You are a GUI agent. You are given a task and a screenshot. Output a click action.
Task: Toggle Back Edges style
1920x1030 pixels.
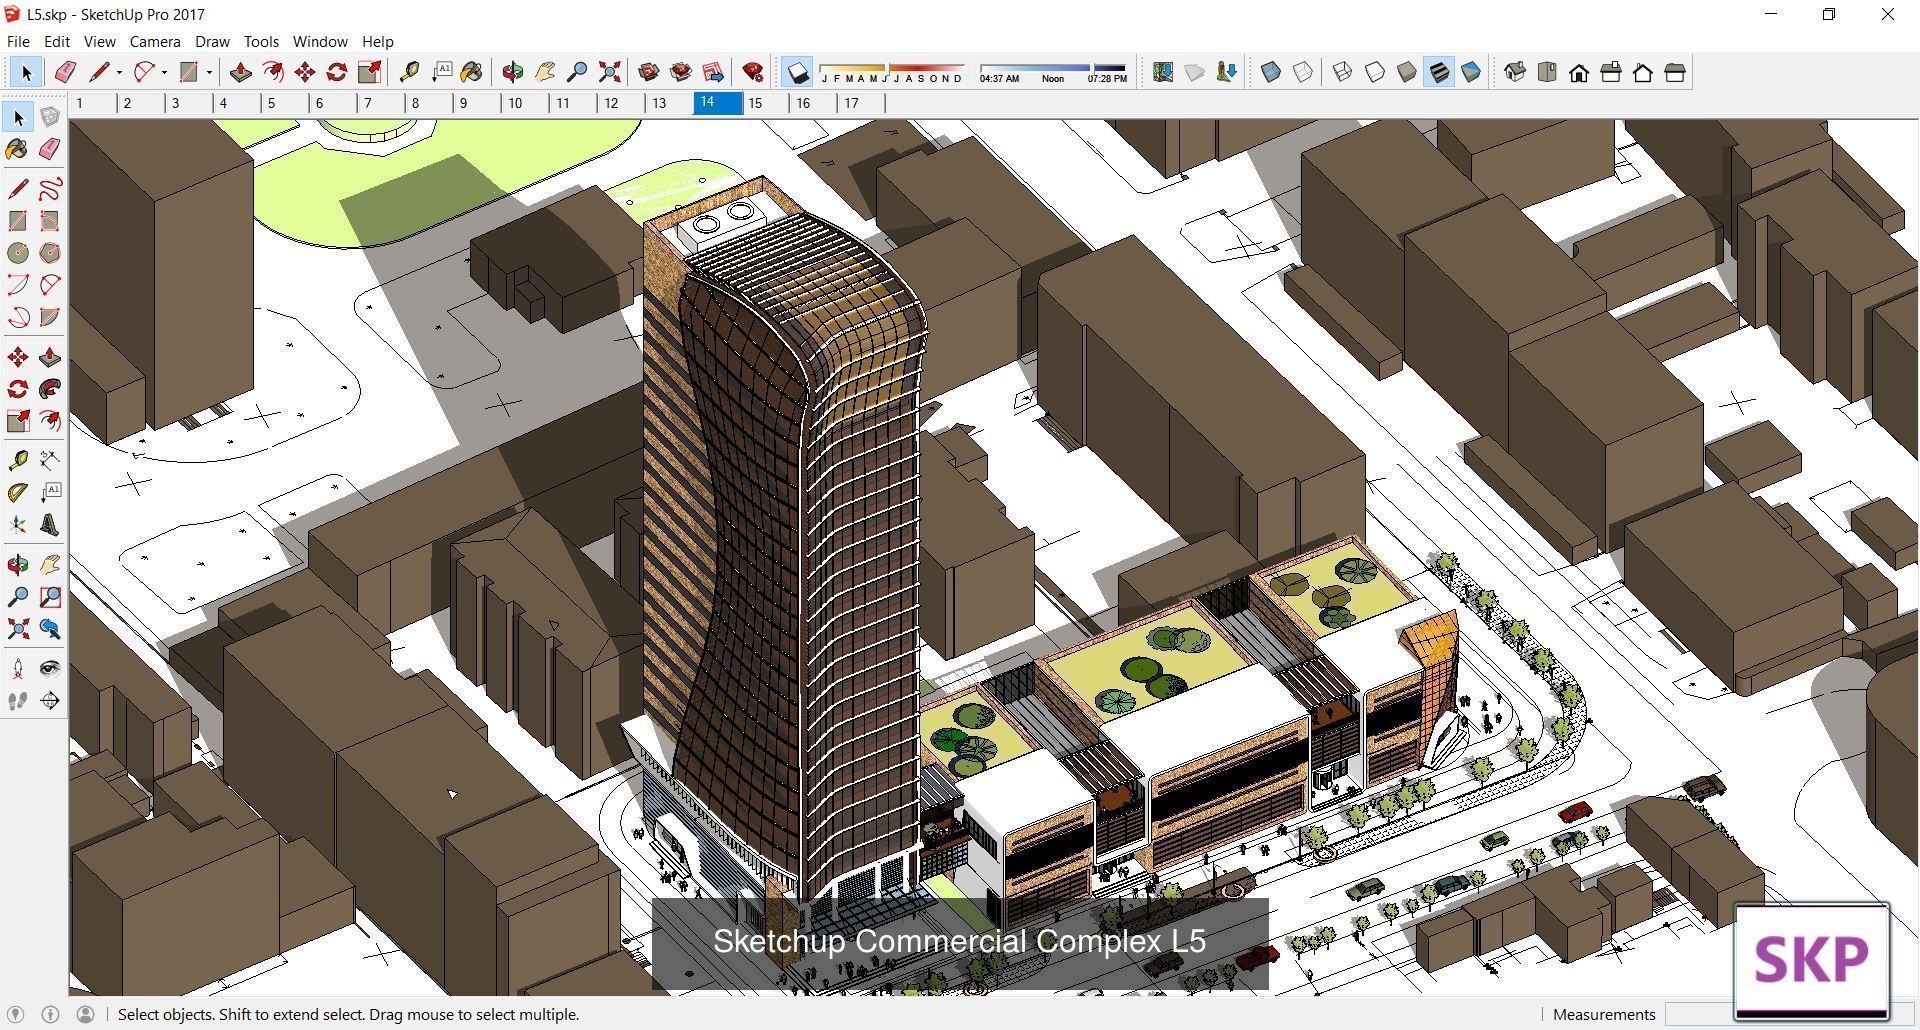click(x=1303, y=72)
